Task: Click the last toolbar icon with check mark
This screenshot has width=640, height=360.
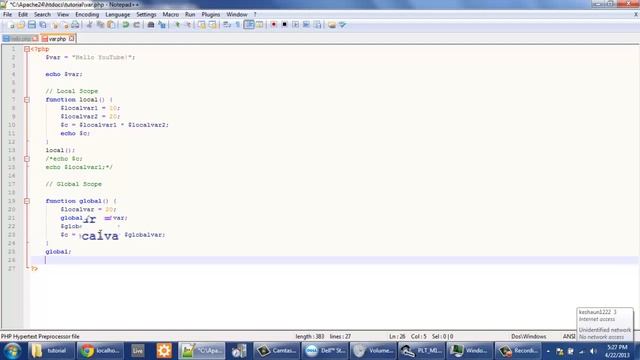Action: 343,25
